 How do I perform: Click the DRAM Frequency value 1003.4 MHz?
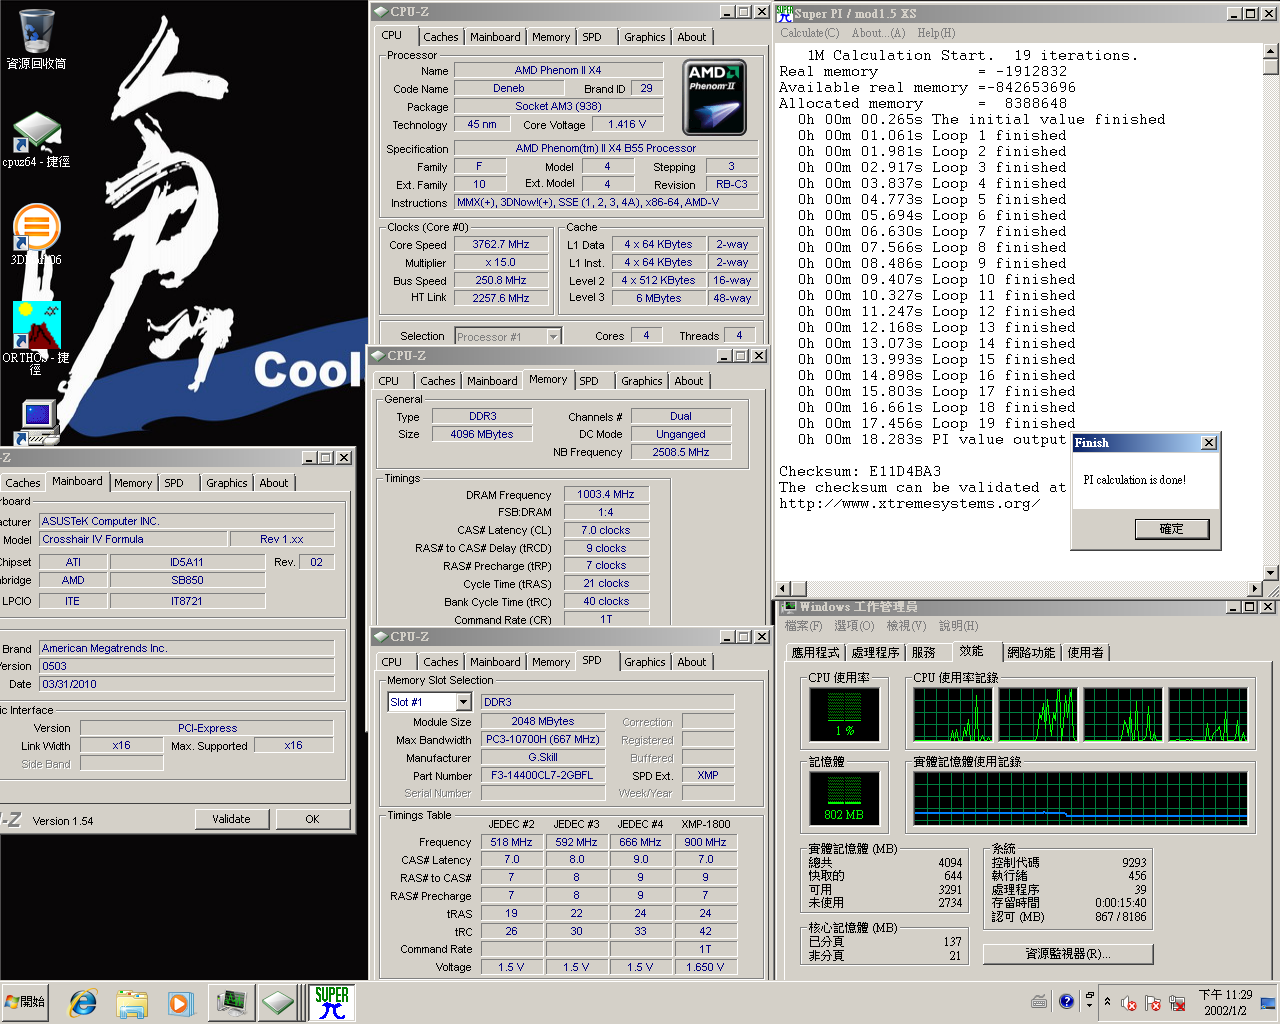coord(605,494)
